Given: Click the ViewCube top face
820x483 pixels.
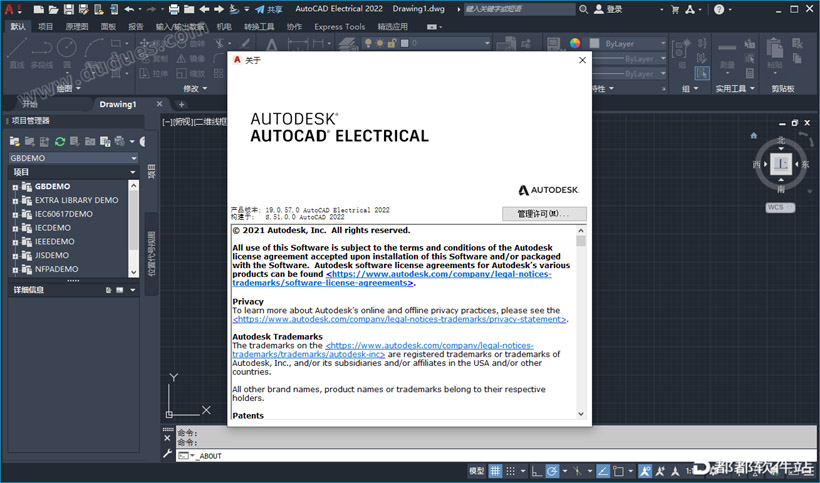Looking at the screenshot, I should click(781, 164).
